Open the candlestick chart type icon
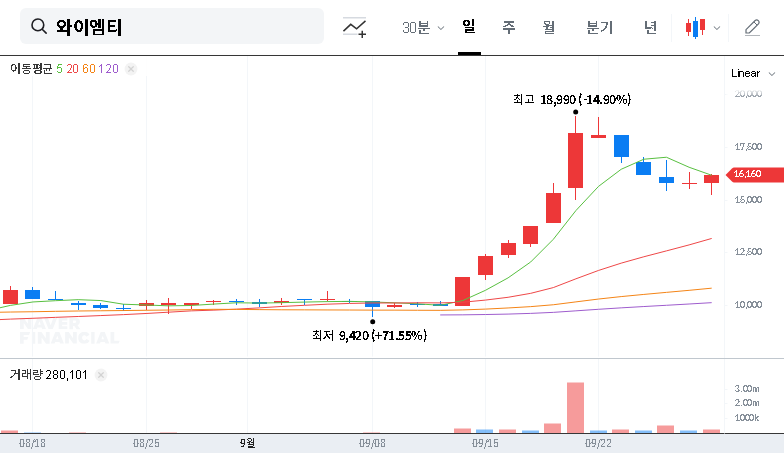 (696, 28)
